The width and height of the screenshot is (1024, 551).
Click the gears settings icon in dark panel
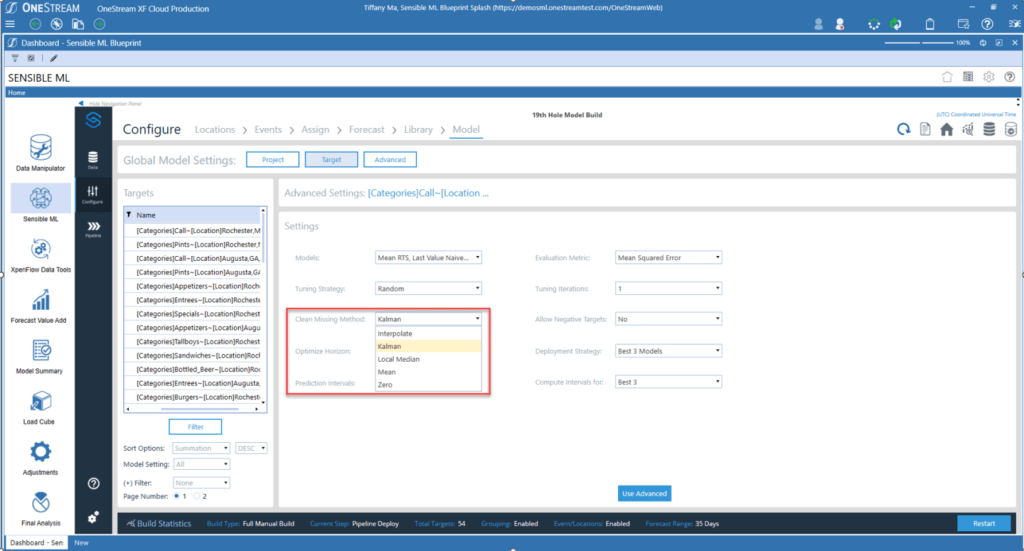tap(93, 517)
